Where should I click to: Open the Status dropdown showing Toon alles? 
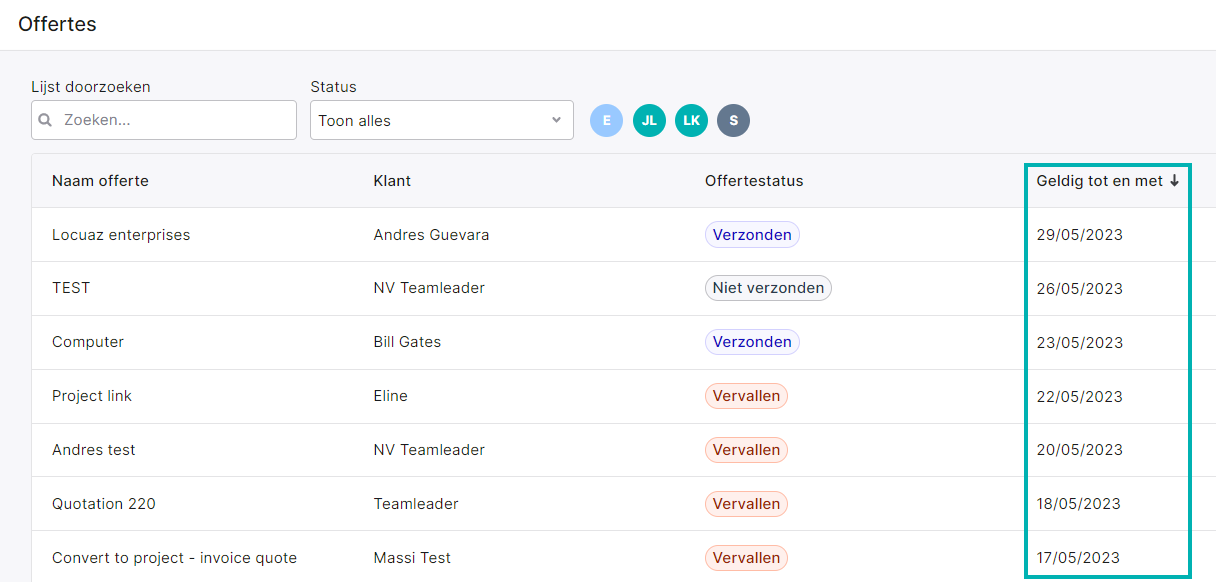(x=442, y=120)
